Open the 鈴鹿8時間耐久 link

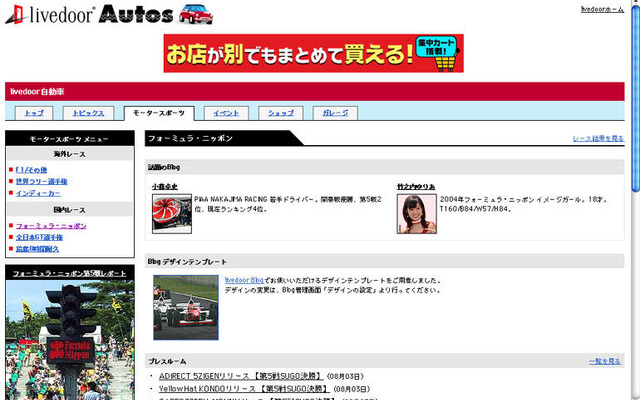(37, 249)
